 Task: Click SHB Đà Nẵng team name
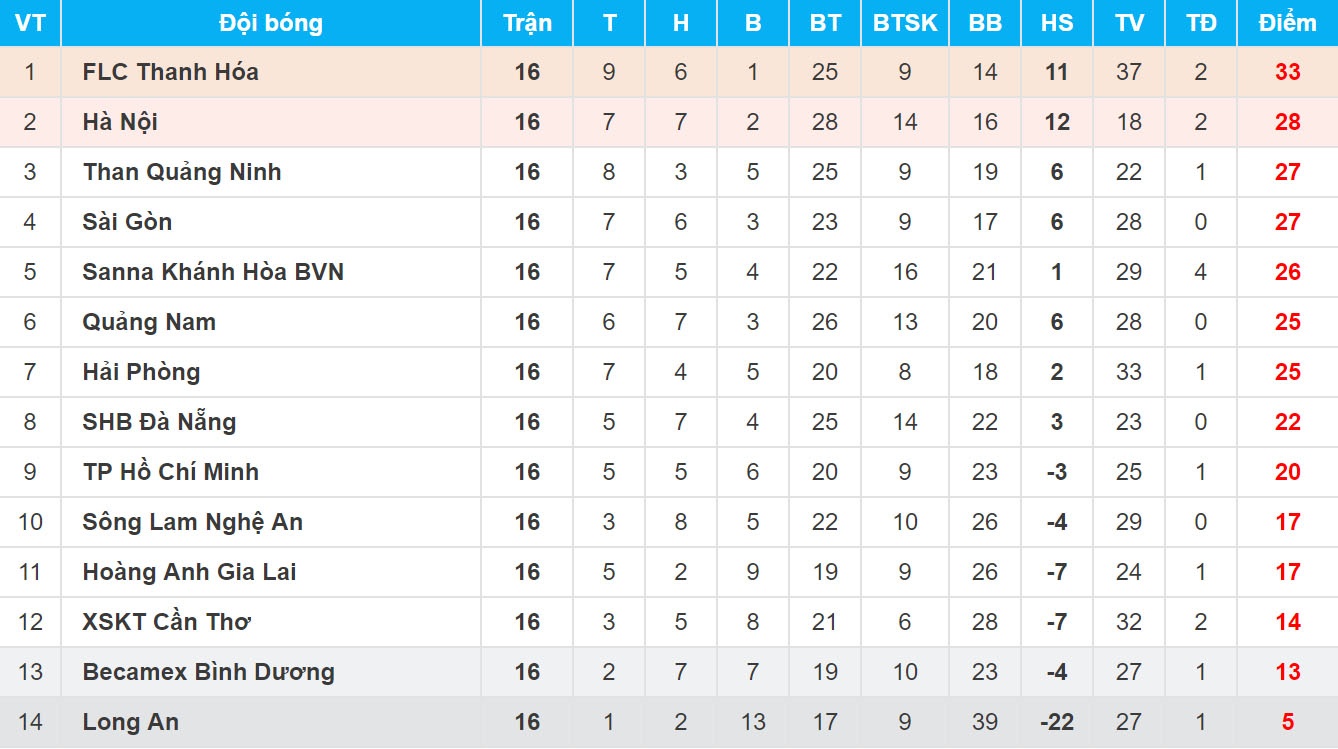point(159,422)
